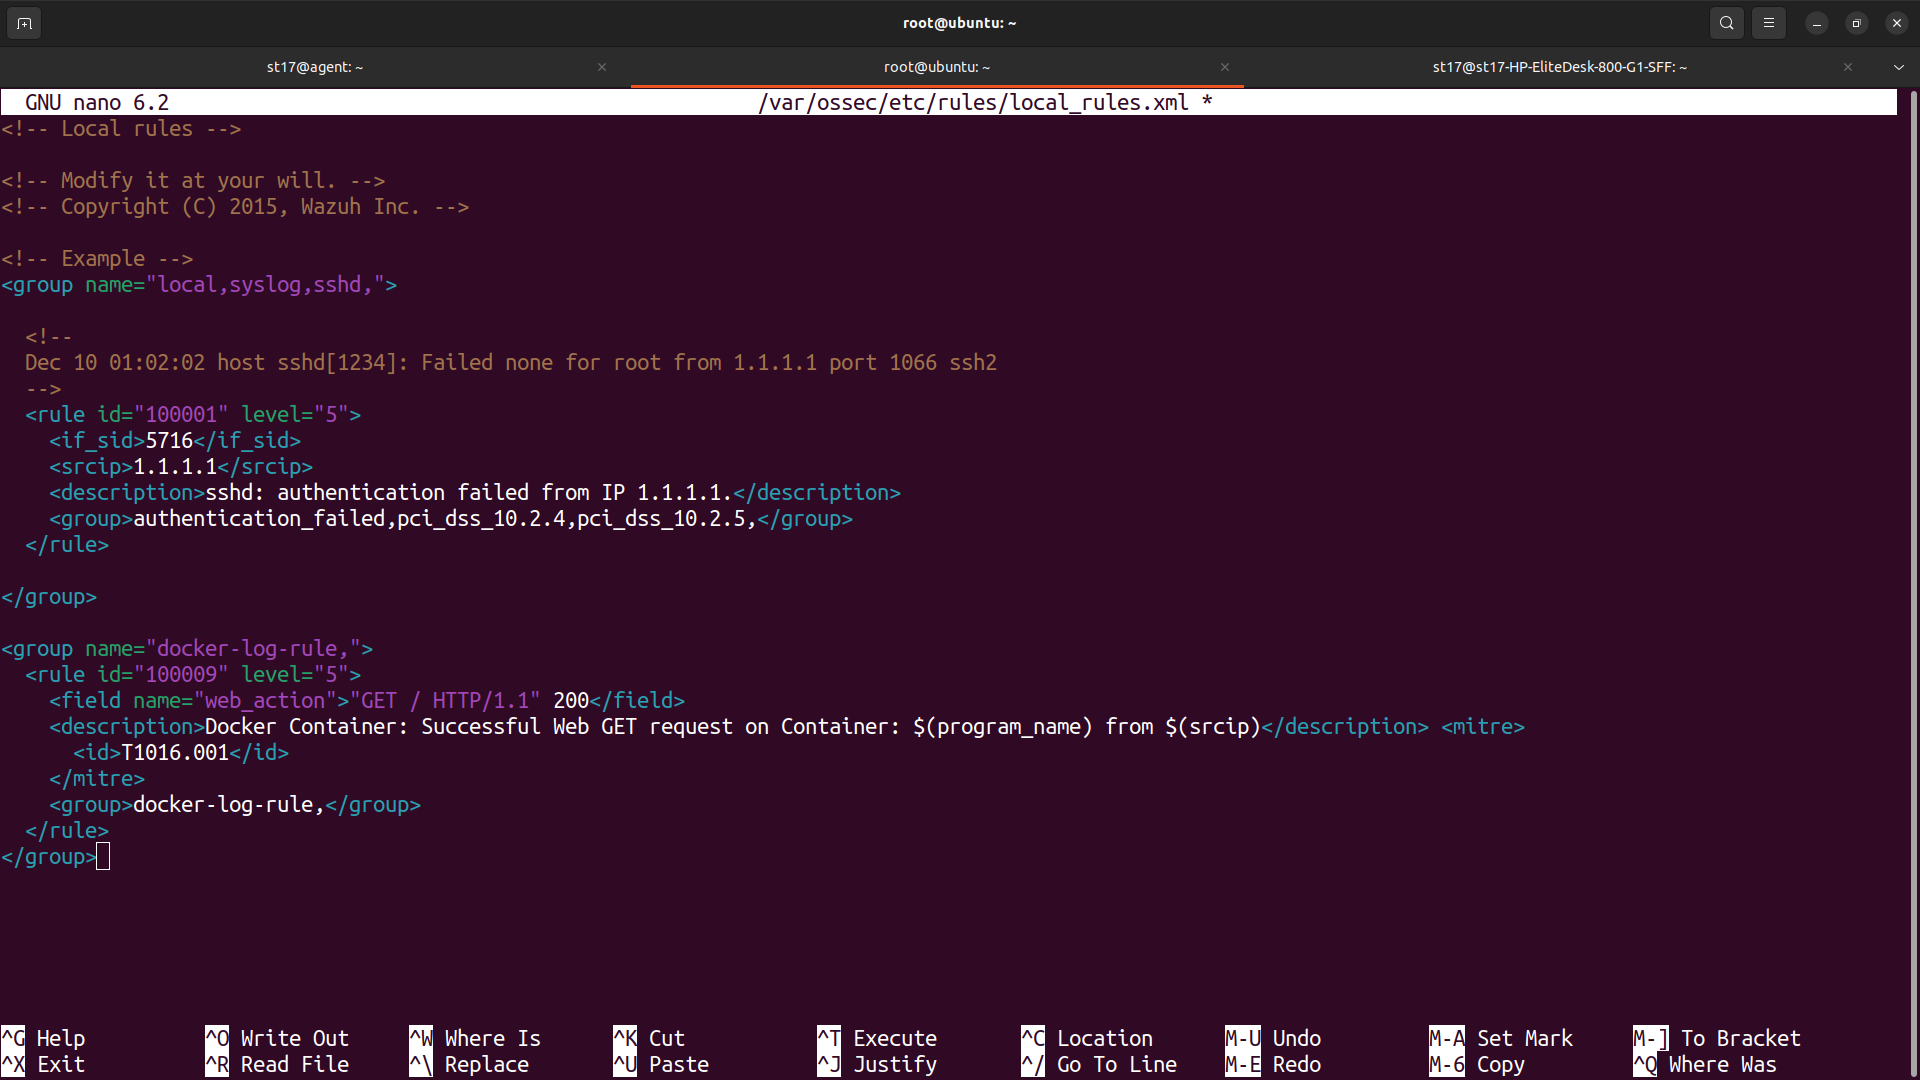Click the ^\ Replace shortcut
This screenshot has width=1920, height=1080.
(x=469, y=1064)
